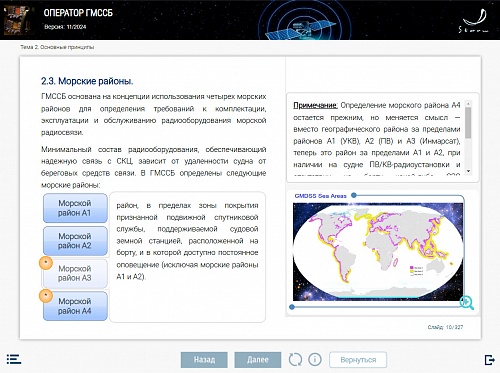The height and width of the screenshot is (373, 500).
Task: Click the note panel scrollbar thumb
Action: [468, 122]
